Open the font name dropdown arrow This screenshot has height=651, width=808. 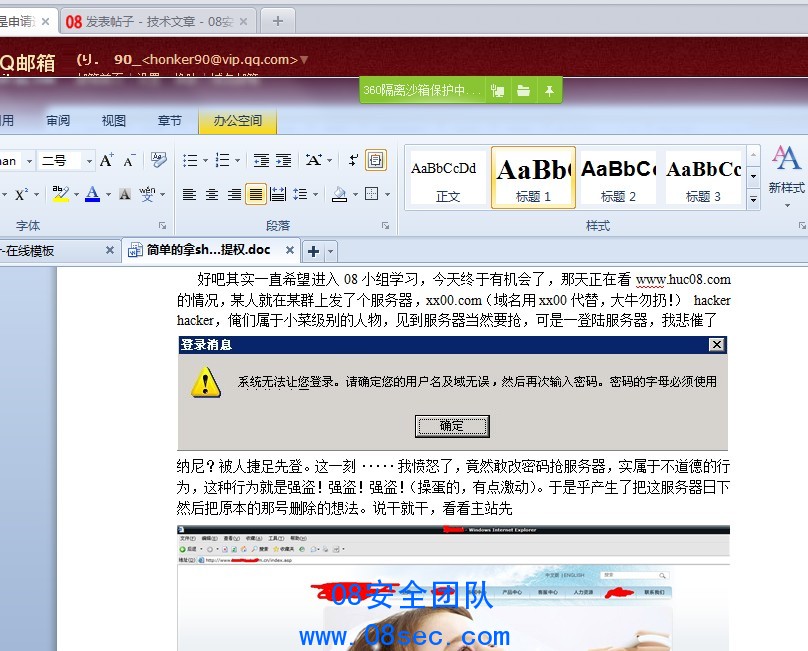click(x=29, y=161)
